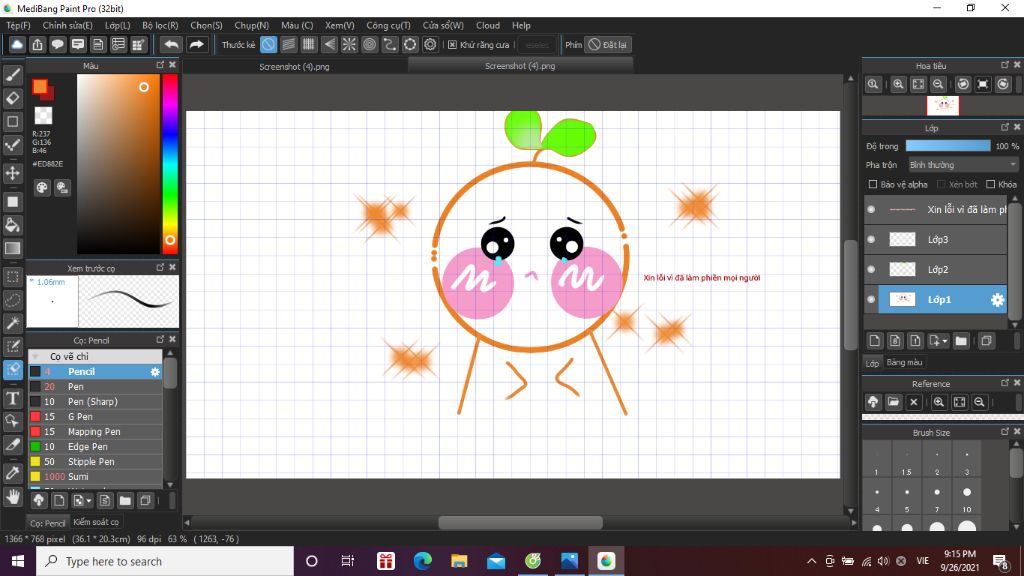Open Lớp1 layer settings gear
This screenshot has height=576, width=1024.
click(997, 300)
